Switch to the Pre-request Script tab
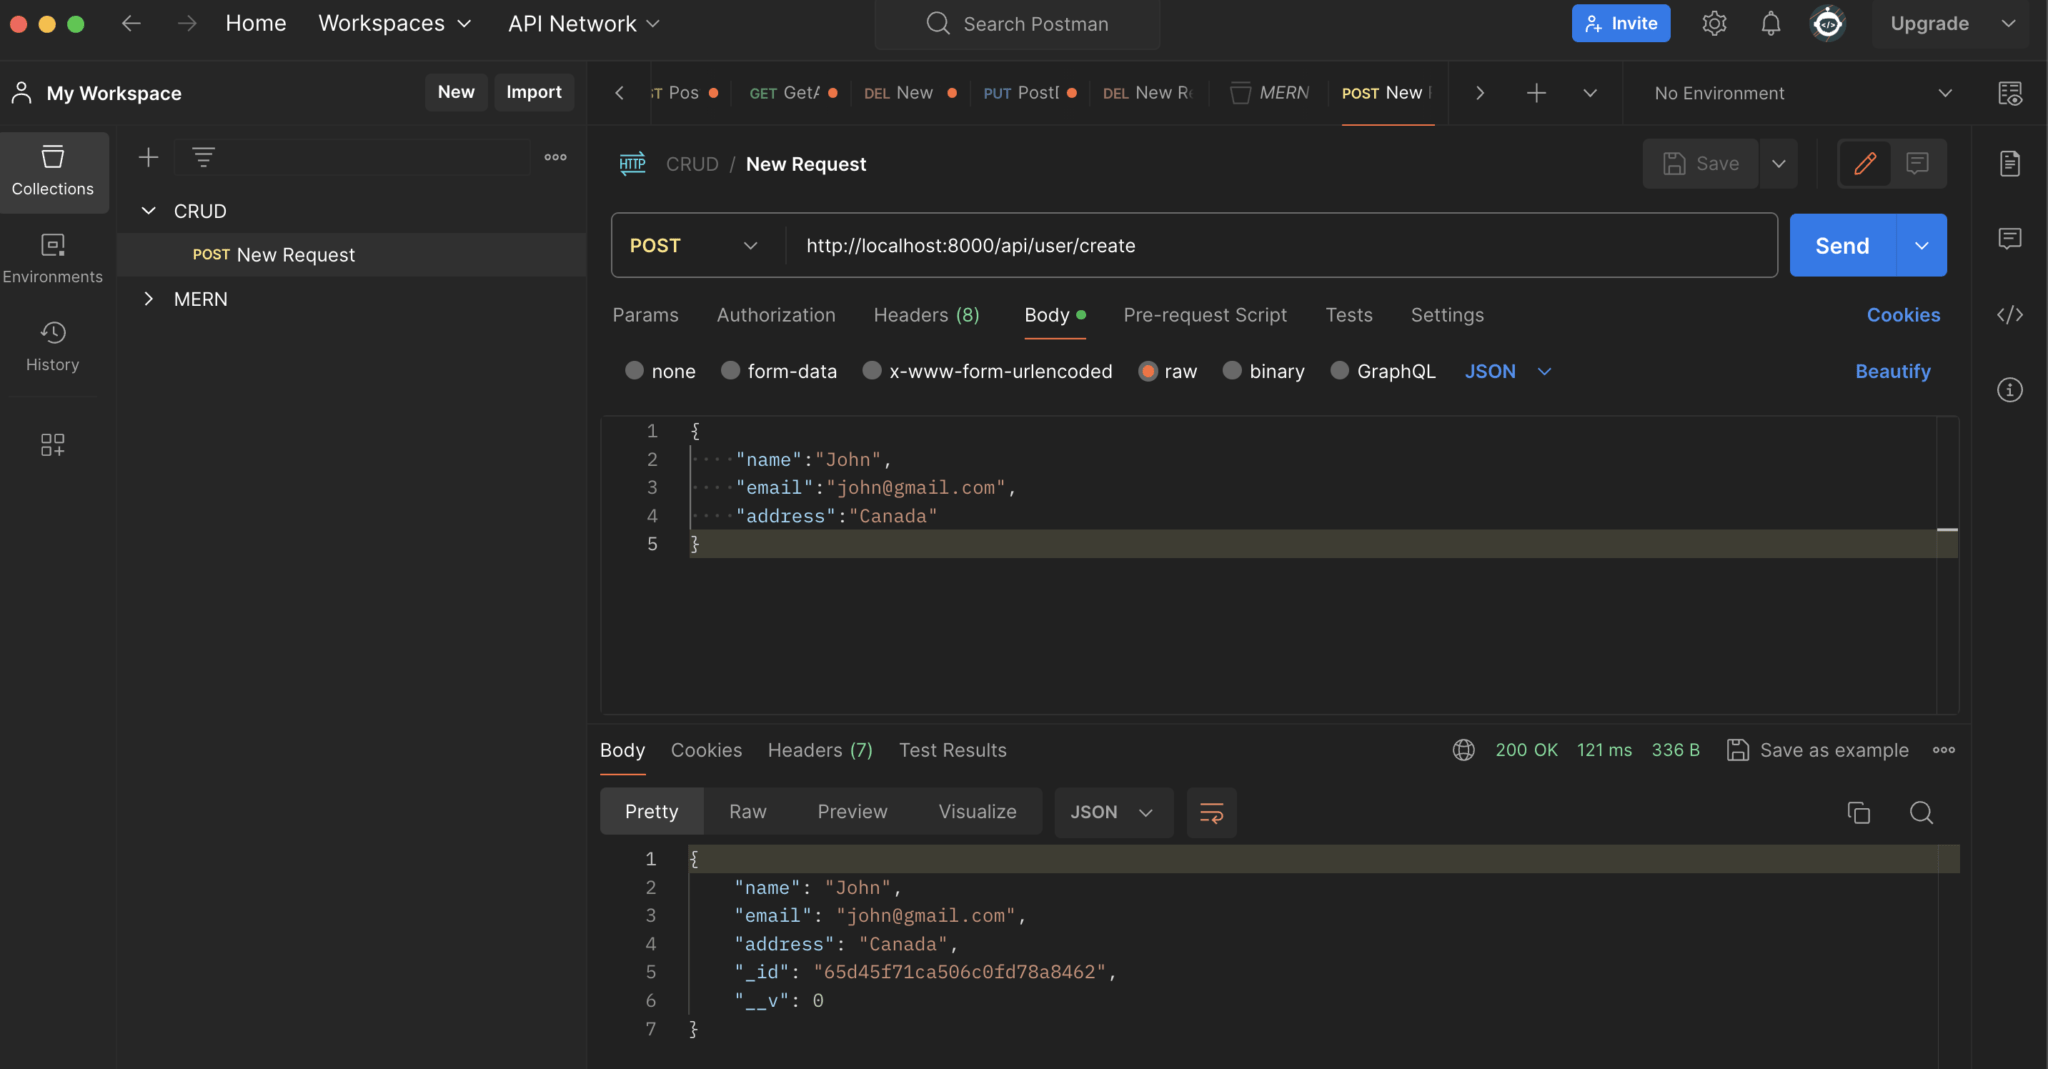The width and height of the screenshot is (2048, 1069). coord(1205,315)
